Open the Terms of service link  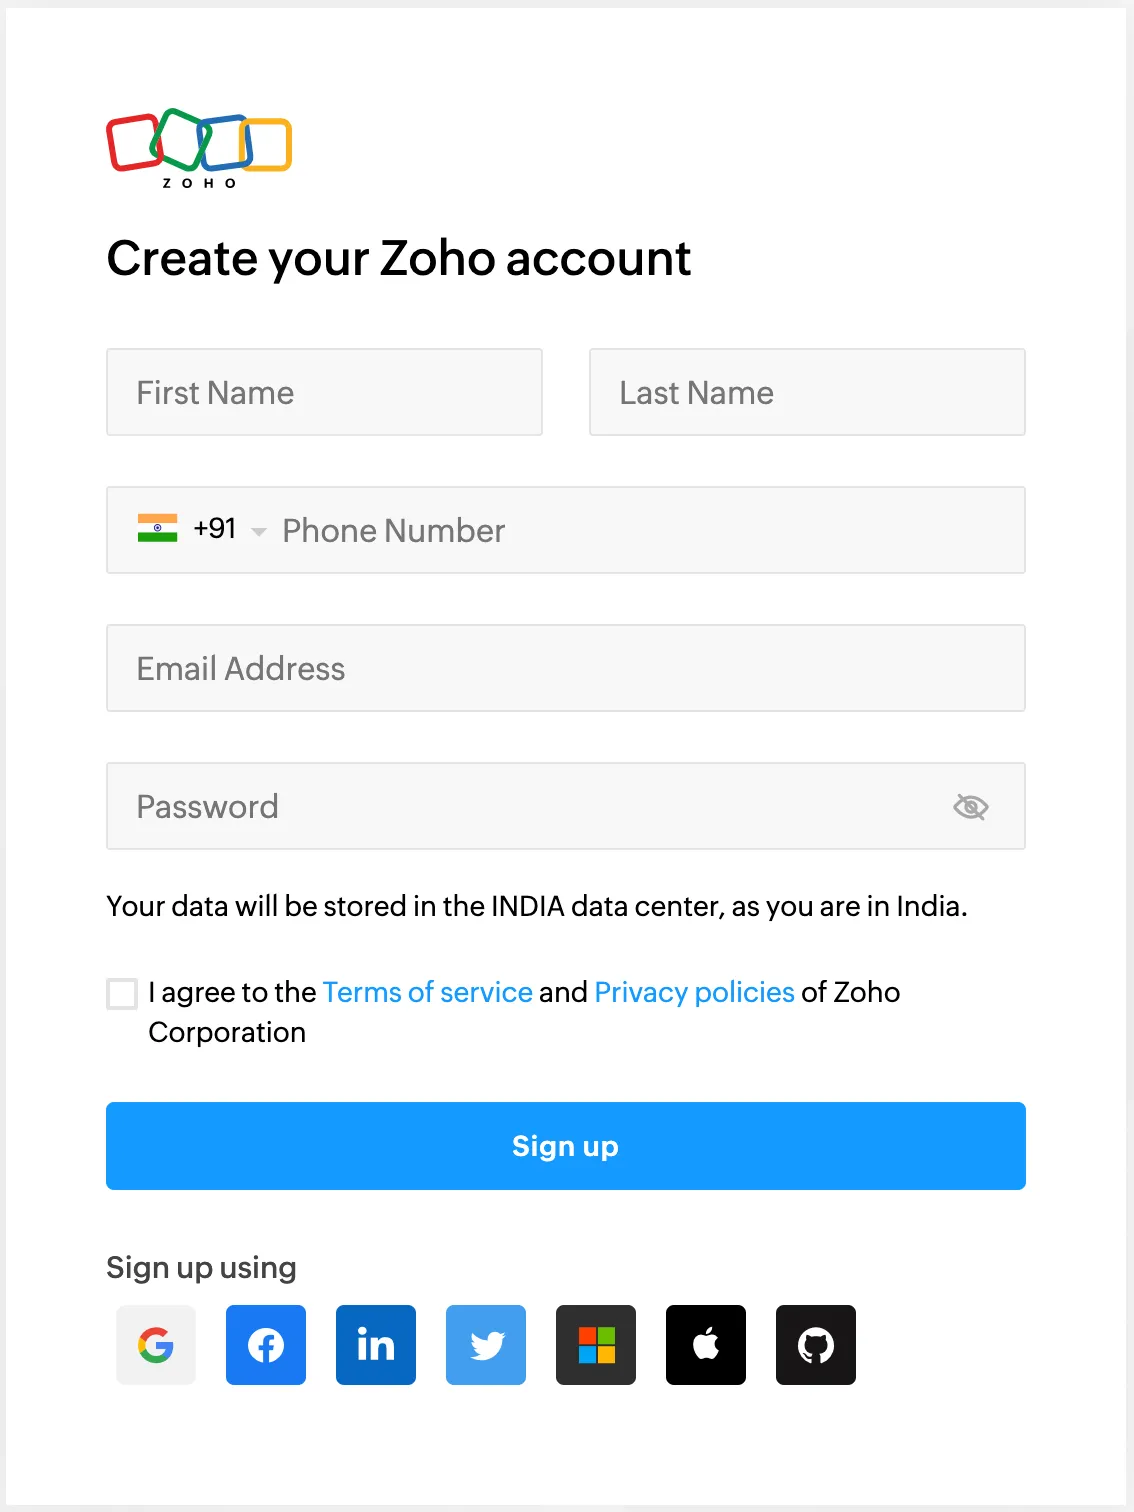pyautogui.click(x=427, y=992)
